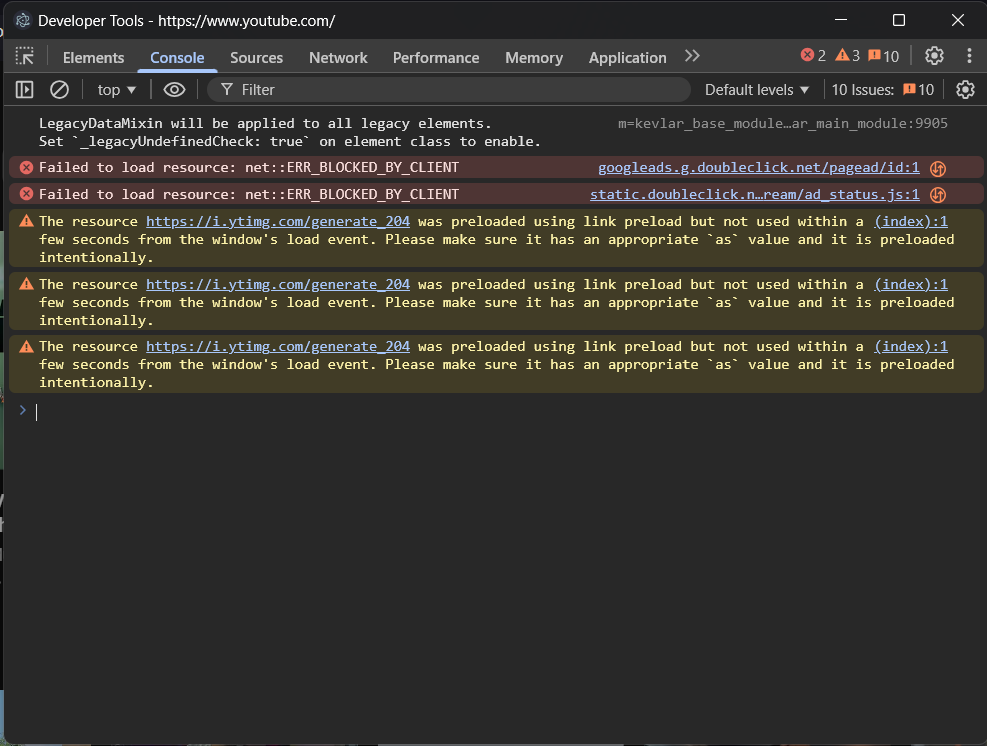Switch to the Network tab
The width and height of the screenshot is (987, 746).
tap(338, 58)
